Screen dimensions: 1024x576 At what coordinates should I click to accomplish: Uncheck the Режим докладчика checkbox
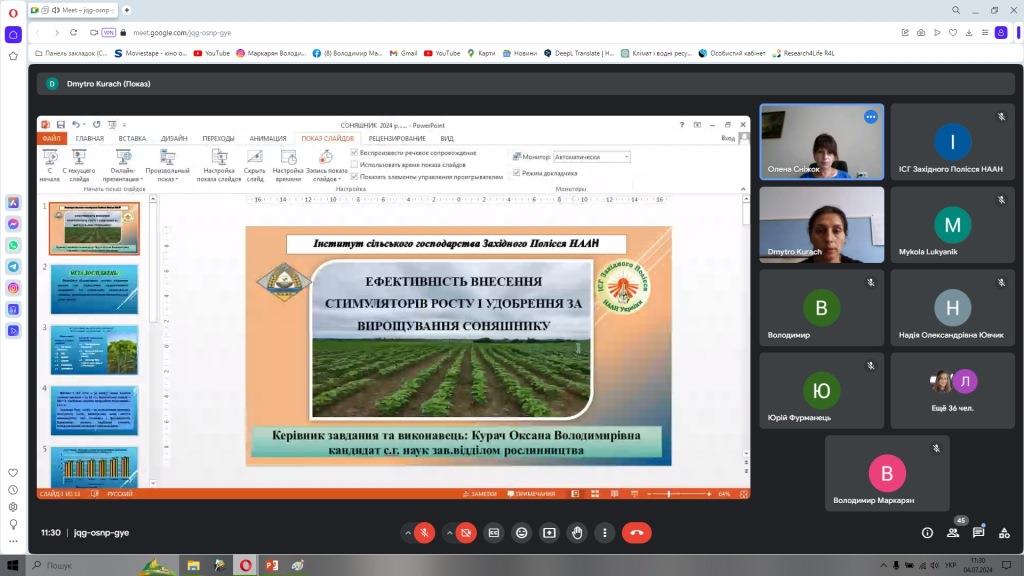click(516, 173)
